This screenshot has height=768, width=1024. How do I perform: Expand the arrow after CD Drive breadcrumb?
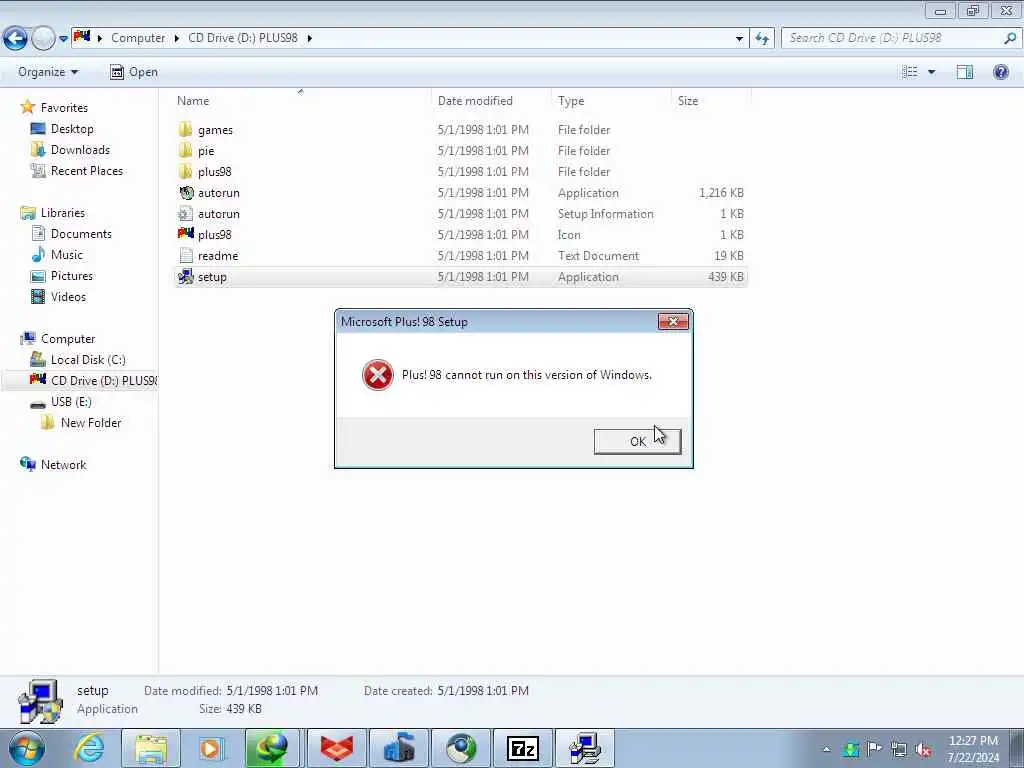tap(310, 38)
